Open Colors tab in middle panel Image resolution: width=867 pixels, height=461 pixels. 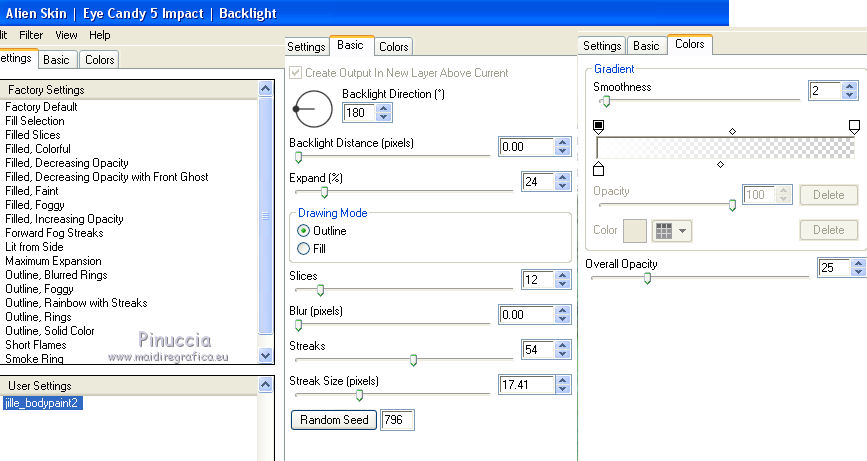click(x=393, y=46)
